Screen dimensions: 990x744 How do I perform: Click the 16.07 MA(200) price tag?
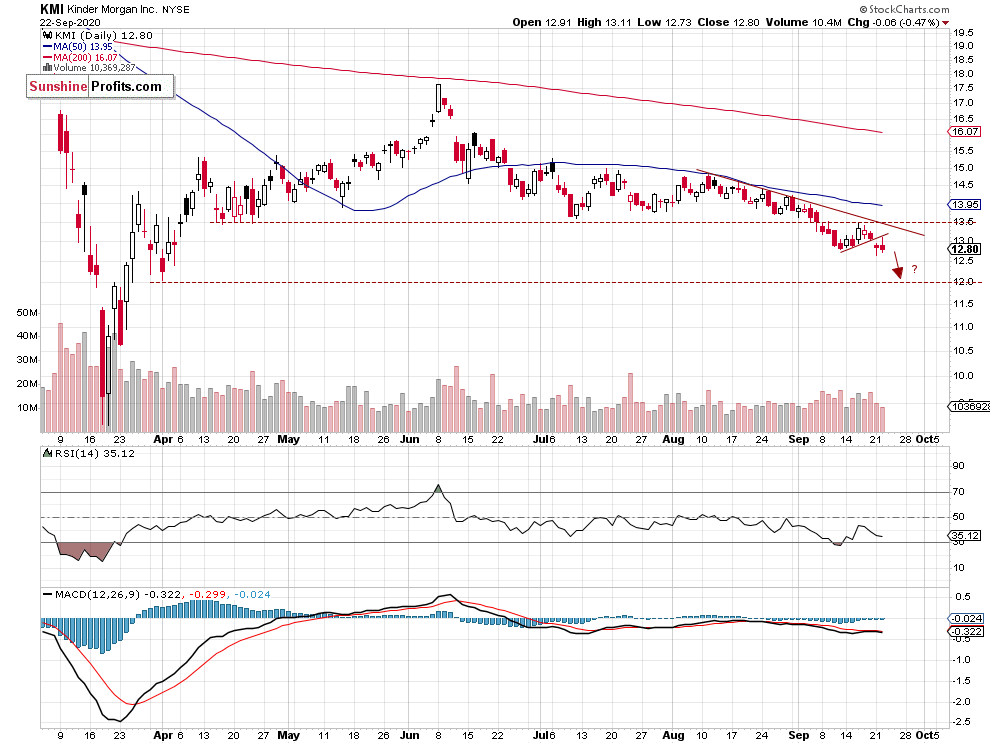tap(964, 131)
